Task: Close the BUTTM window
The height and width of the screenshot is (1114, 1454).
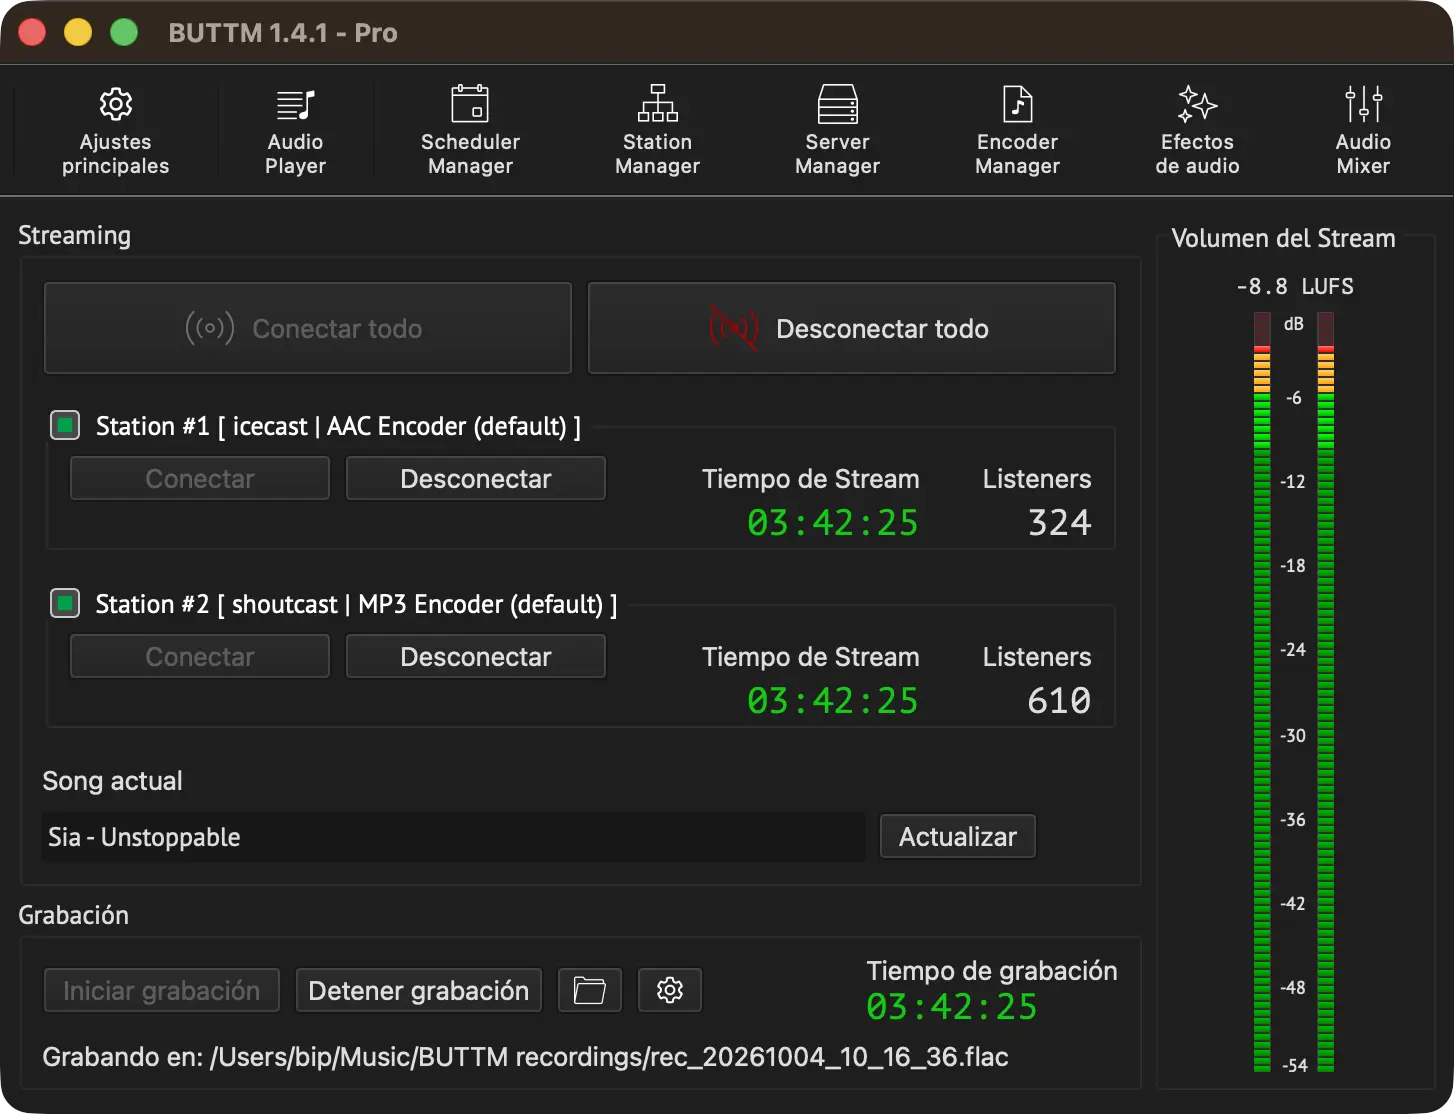Action: pyautogui.click(x=32, y=32)
